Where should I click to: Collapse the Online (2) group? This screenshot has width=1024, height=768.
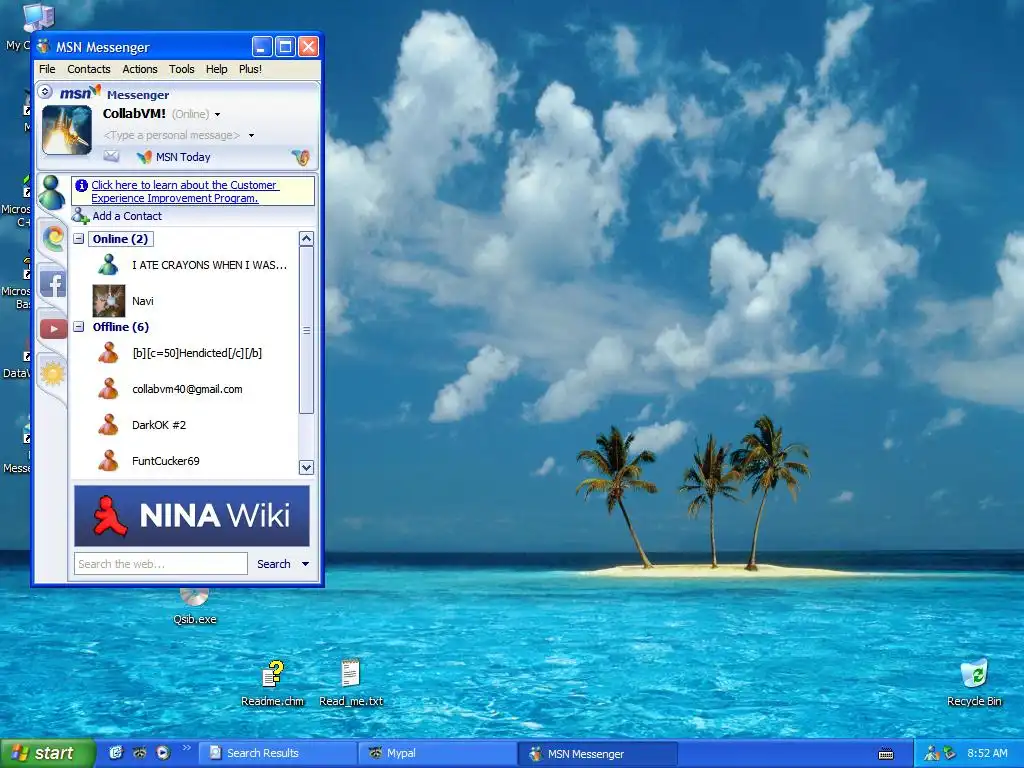[x=78, y=239]
